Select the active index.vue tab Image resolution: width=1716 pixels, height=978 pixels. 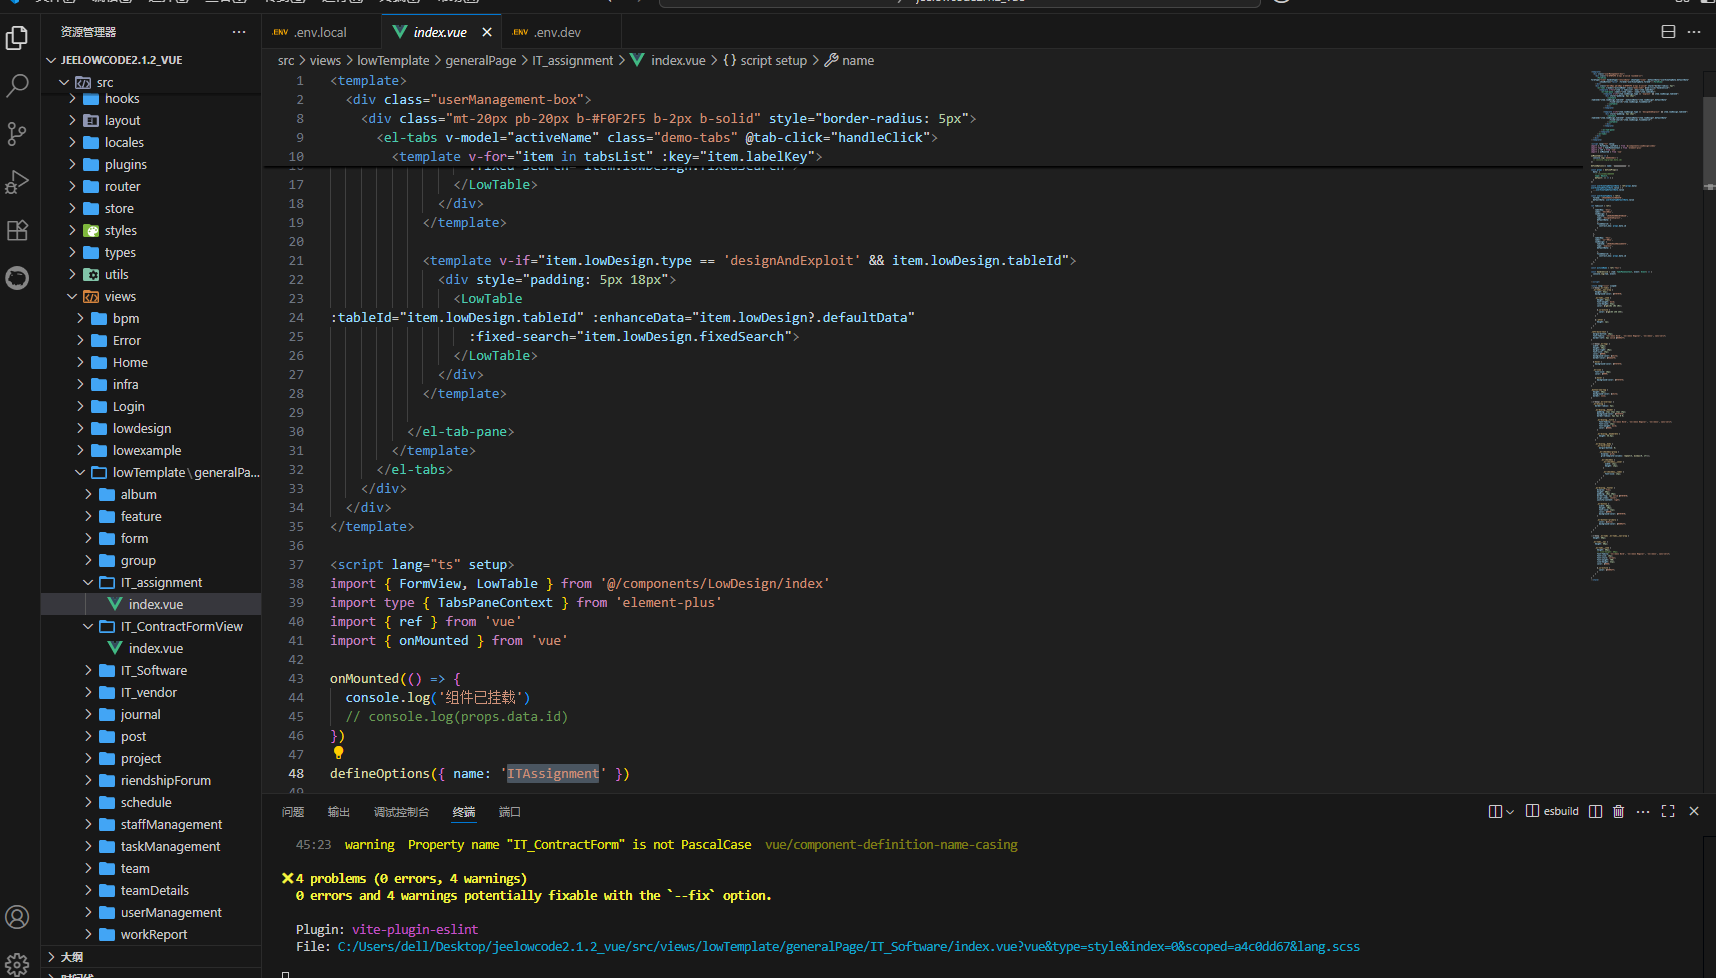(440, 32)
